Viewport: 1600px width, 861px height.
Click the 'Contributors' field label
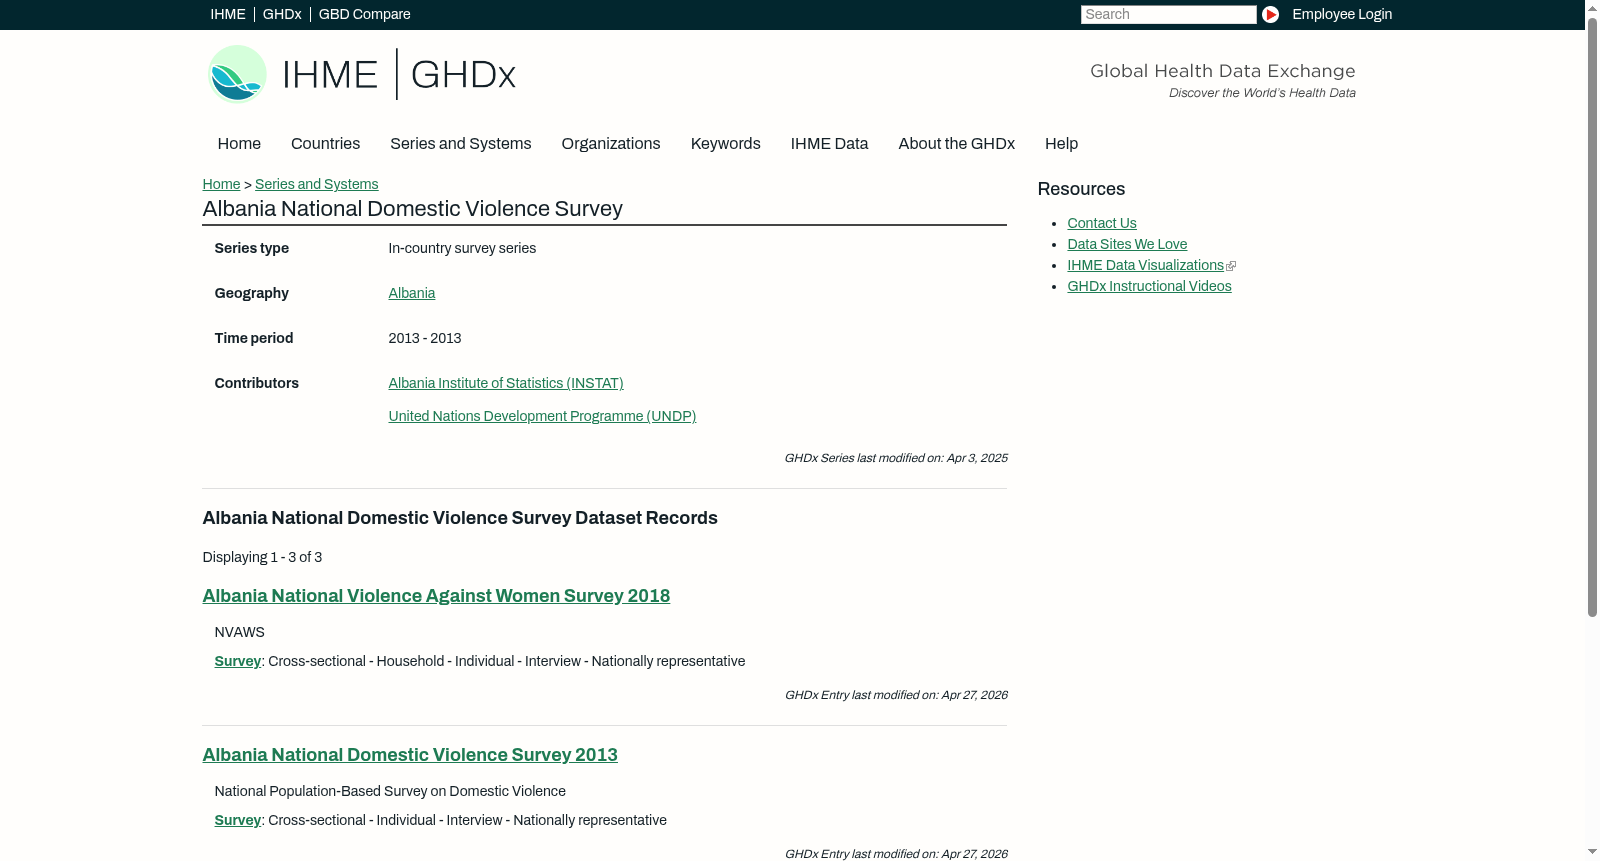click(x=256, y=383)
